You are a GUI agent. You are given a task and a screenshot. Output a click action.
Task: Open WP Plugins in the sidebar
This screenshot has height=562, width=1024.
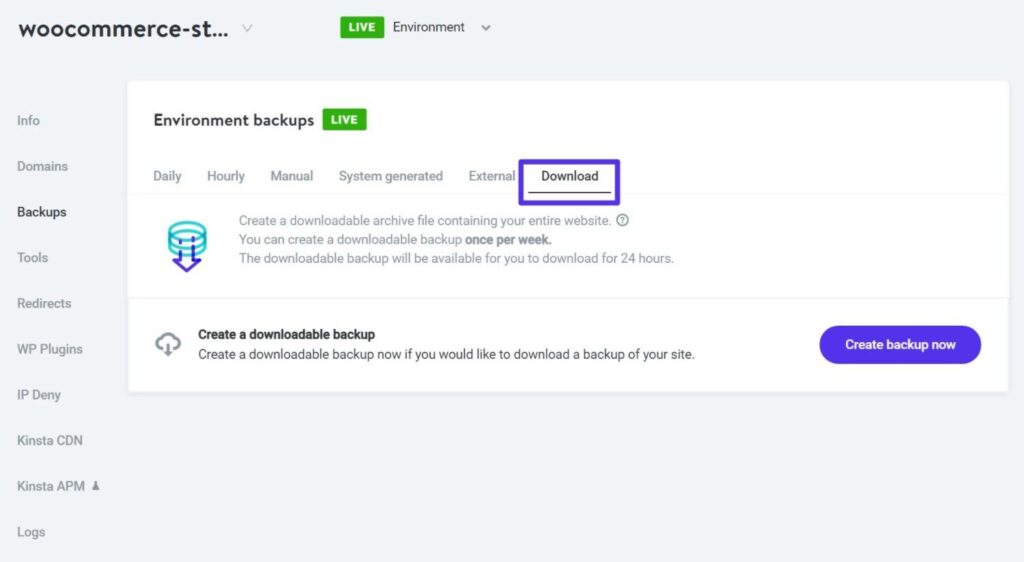[x=50, y=349]
